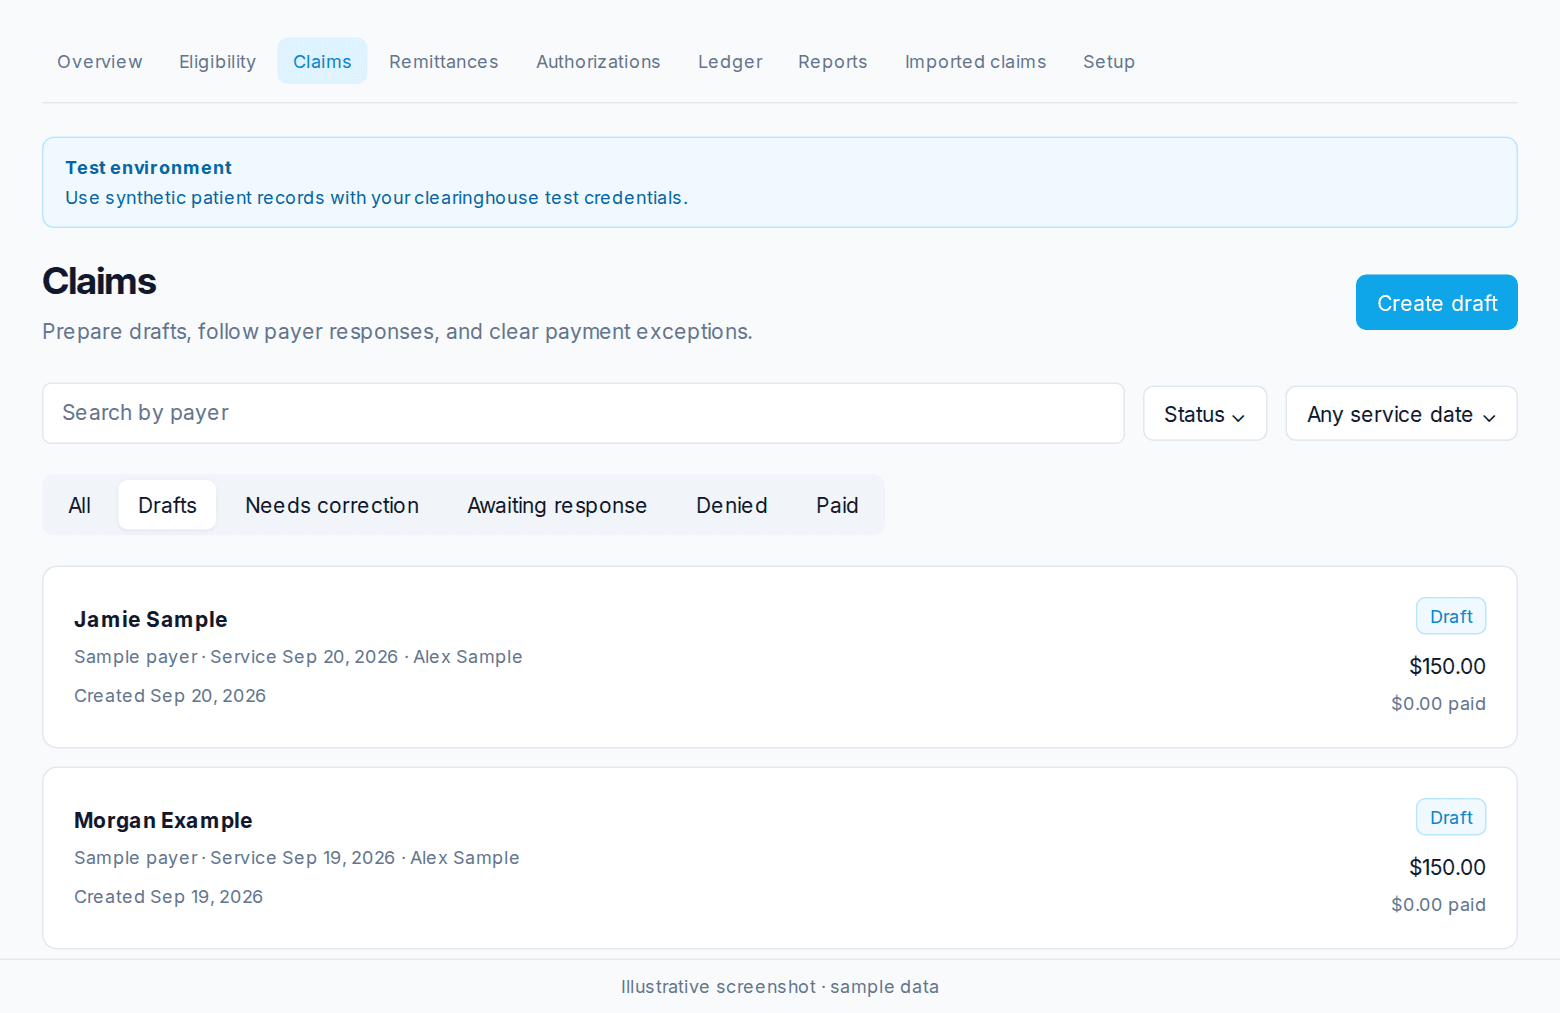Click the Draft badge on Jamie Sample
This screenshot has width=1560, height=1013.
1451,616
